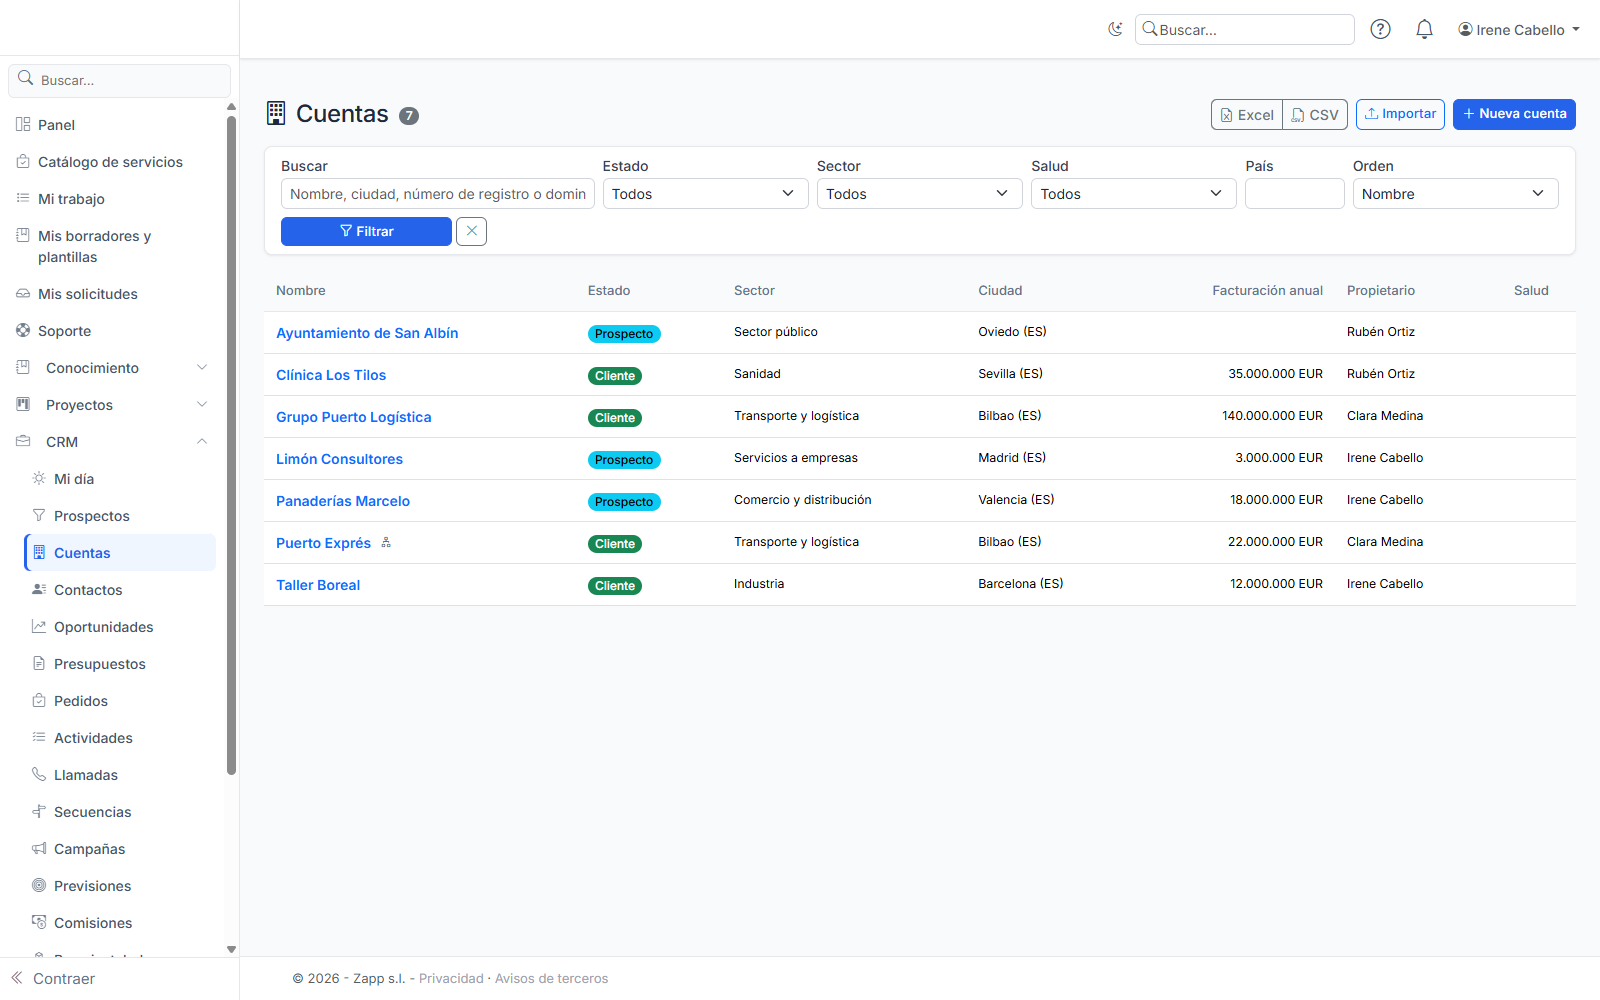1600x1000 pixels.
Task: Expand the Conocimiento section
Action: tap(112, 368)
